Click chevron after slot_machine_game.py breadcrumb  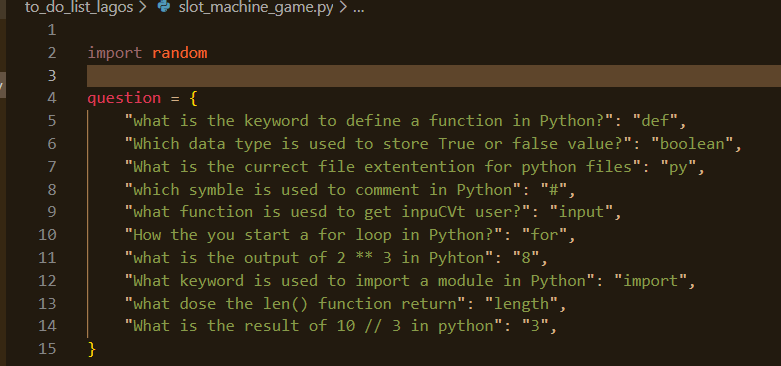click(x=343, y=8)
